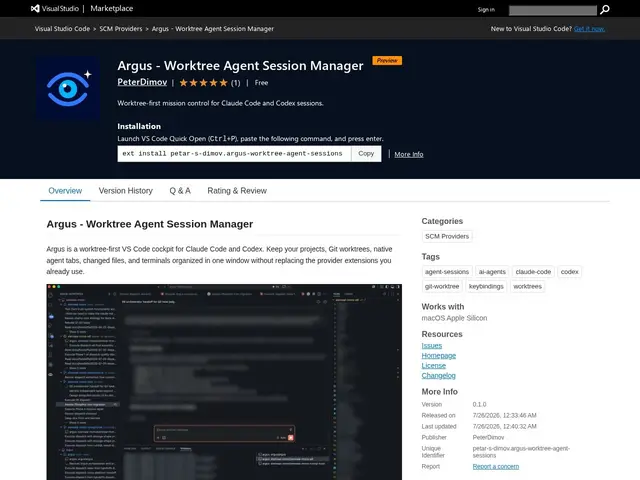Copy the install command
The width and height of the screenshot is (640, 480).
tap(366, 153)
